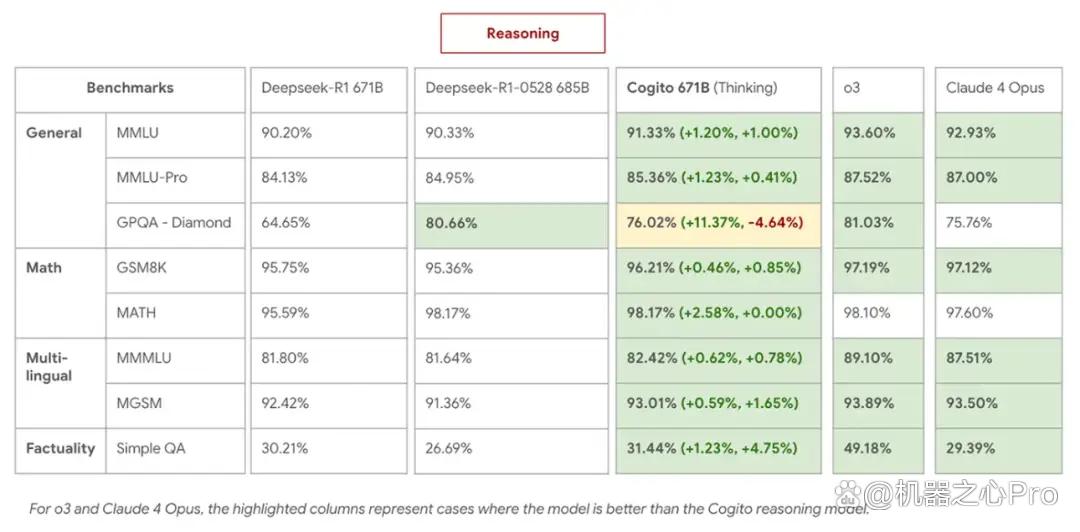Click the Baidu paw watermark icon
The image size is (1080, 532).
[x=849, y=493]
